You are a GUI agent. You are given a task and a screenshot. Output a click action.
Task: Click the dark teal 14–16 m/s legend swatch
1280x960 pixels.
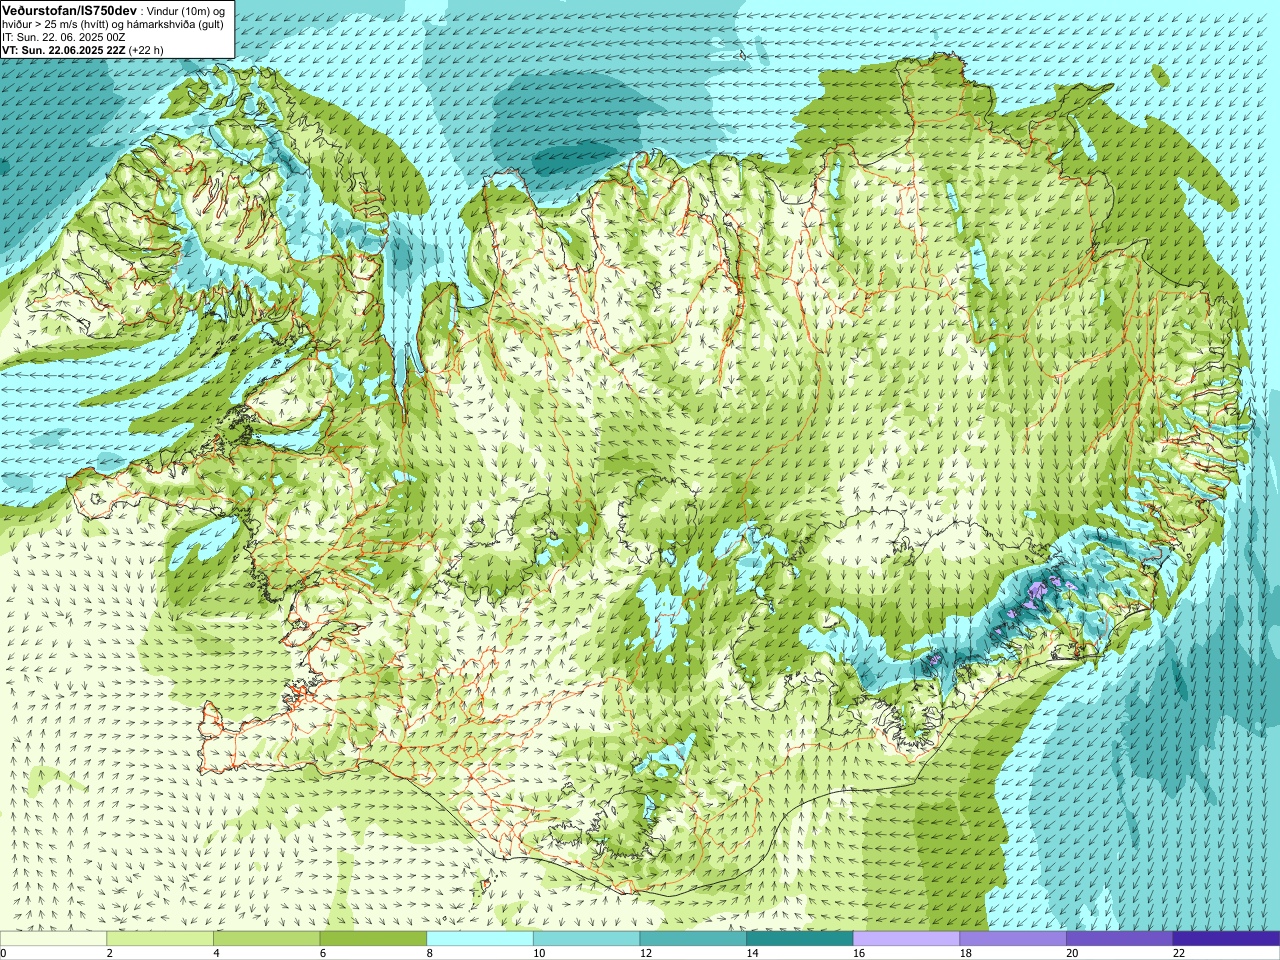pos(800,939)
